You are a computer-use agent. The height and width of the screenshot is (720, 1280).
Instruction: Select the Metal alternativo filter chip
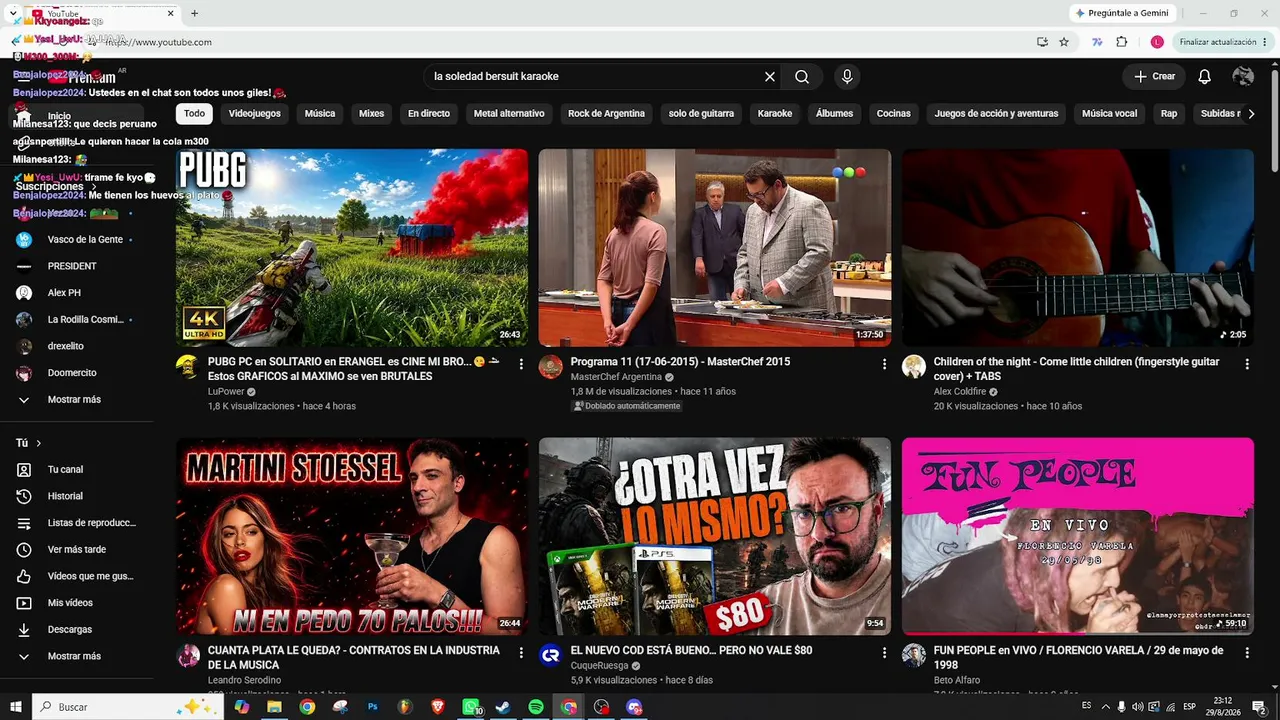tap(509, 114)
